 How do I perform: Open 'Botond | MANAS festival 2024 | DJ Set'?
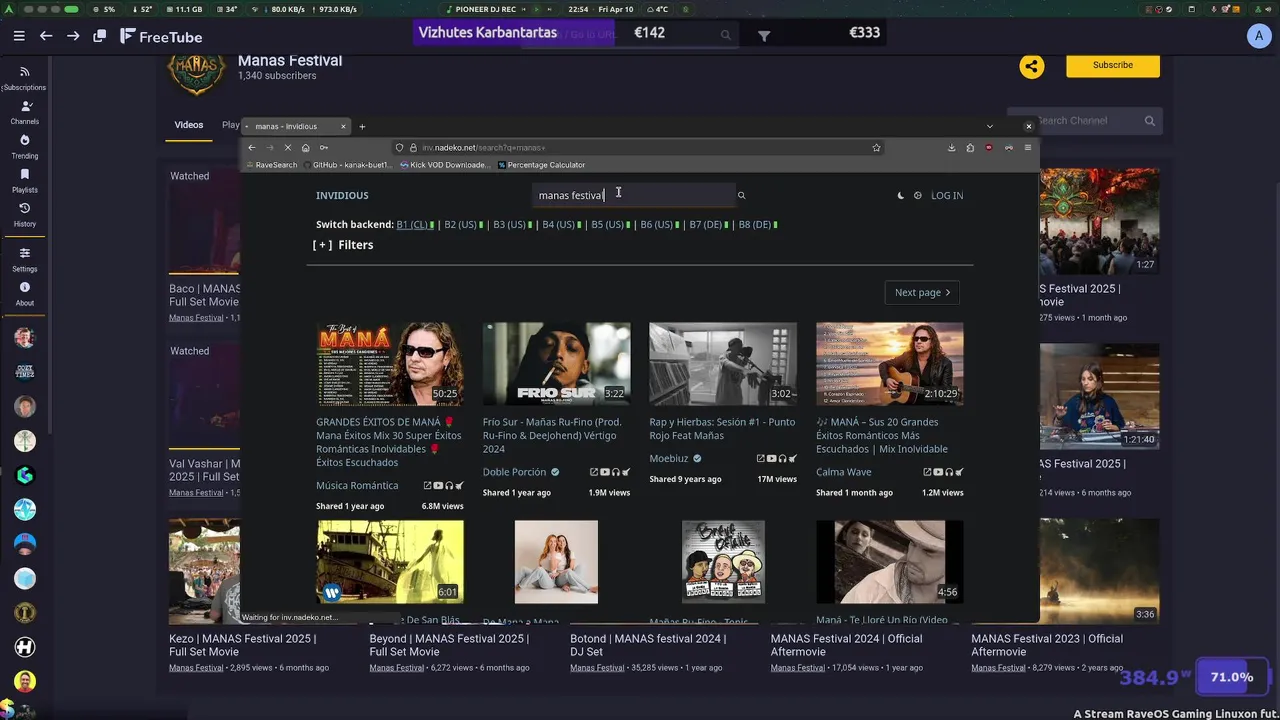[x=648, y=645]
